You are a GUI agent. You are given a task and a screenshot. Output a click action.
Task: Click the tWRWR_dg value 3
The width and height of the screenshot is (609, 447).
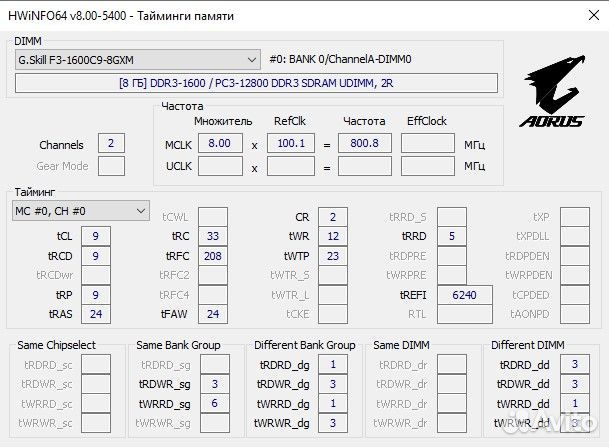[333, 423]
